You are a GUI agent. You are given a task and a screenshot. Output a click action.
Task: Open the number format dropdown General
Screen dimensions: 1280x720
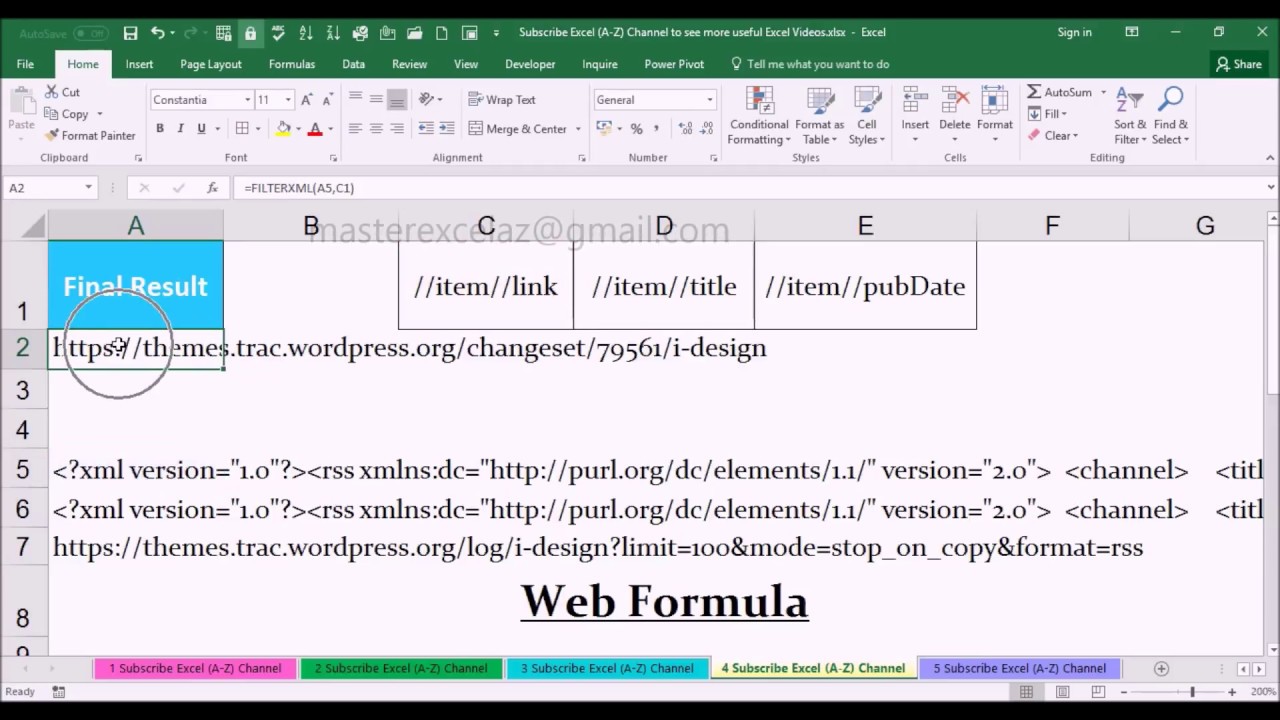(710, 100)
